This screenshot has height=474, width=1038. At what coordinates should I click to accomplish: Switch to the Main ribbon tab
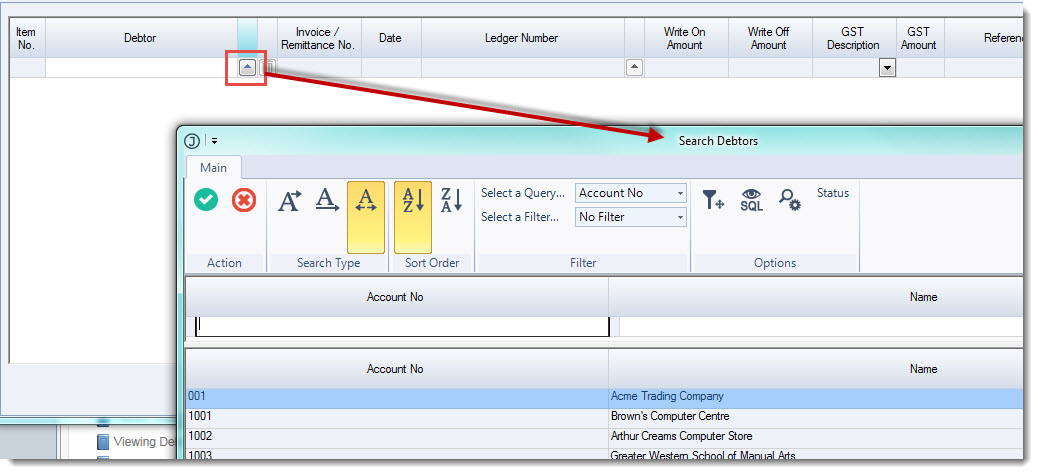pyautogui.click(x=213, y=167)
